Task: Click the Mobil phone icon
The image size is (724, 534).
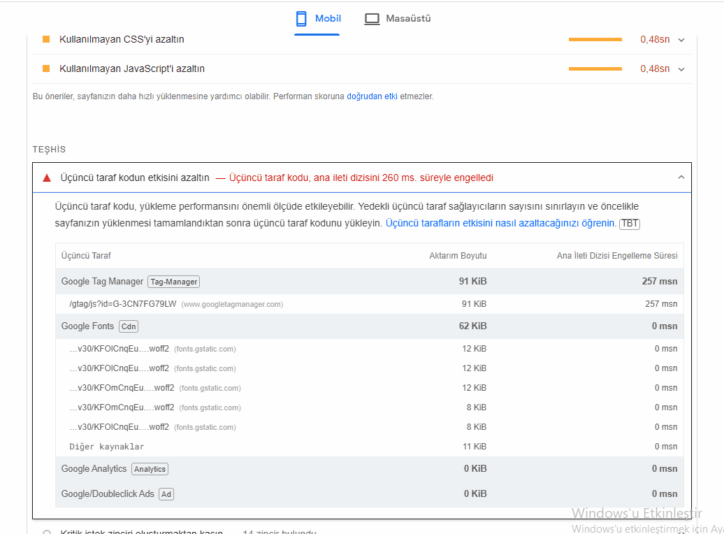Action: tap(301, 19)
